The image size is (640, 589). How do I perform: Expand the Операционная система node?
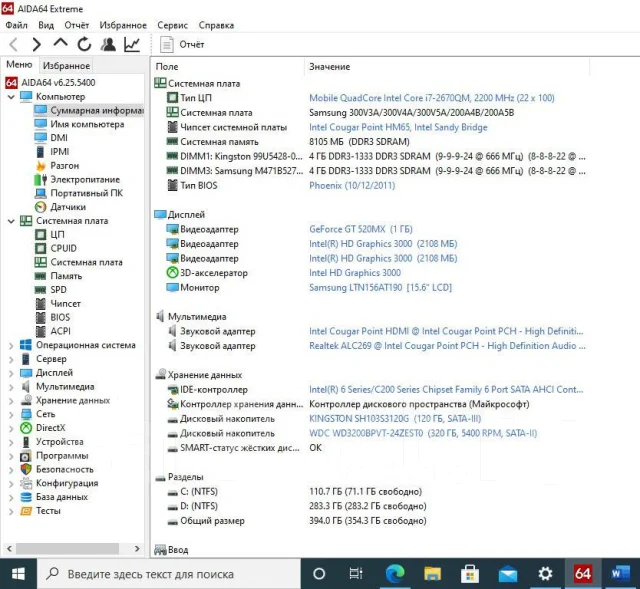11,345
